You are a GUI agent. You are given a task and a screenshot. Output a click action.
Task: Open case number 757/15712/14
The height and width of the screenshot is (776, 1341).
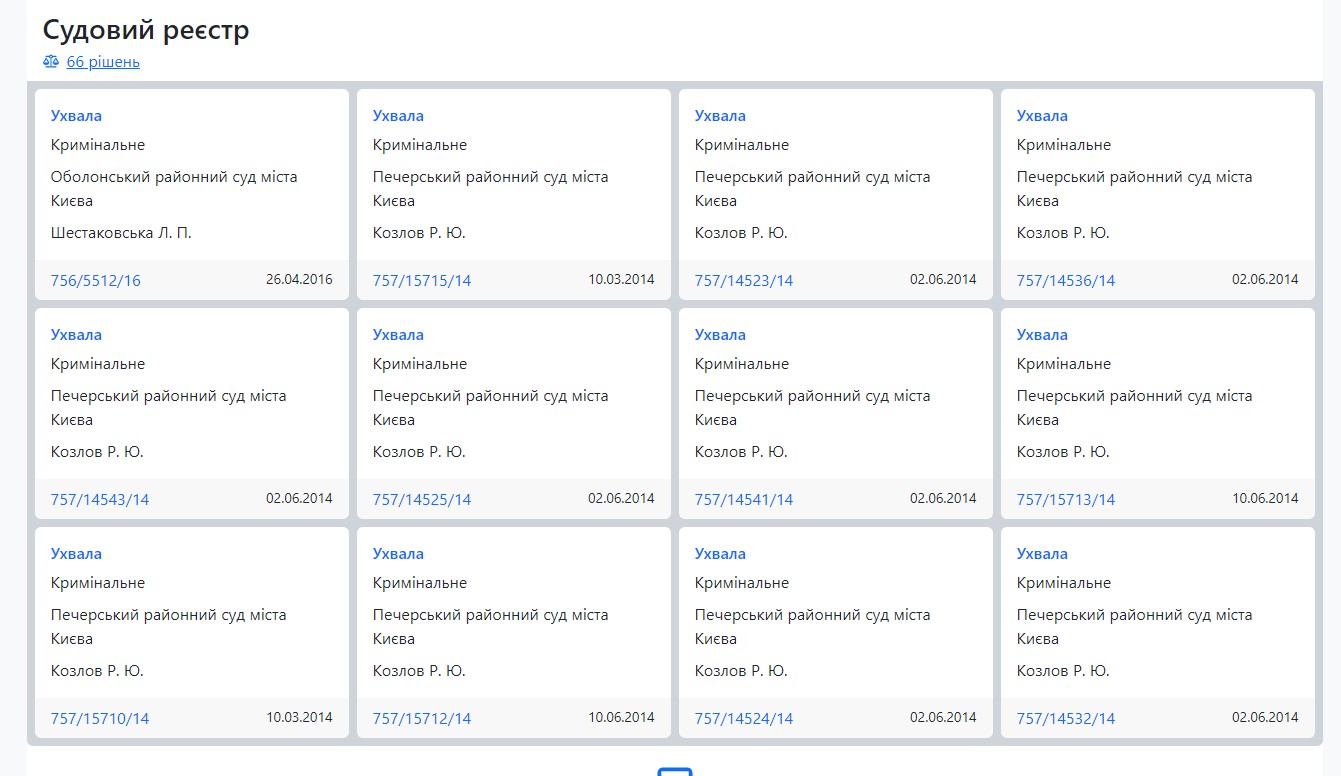[422, 719]
